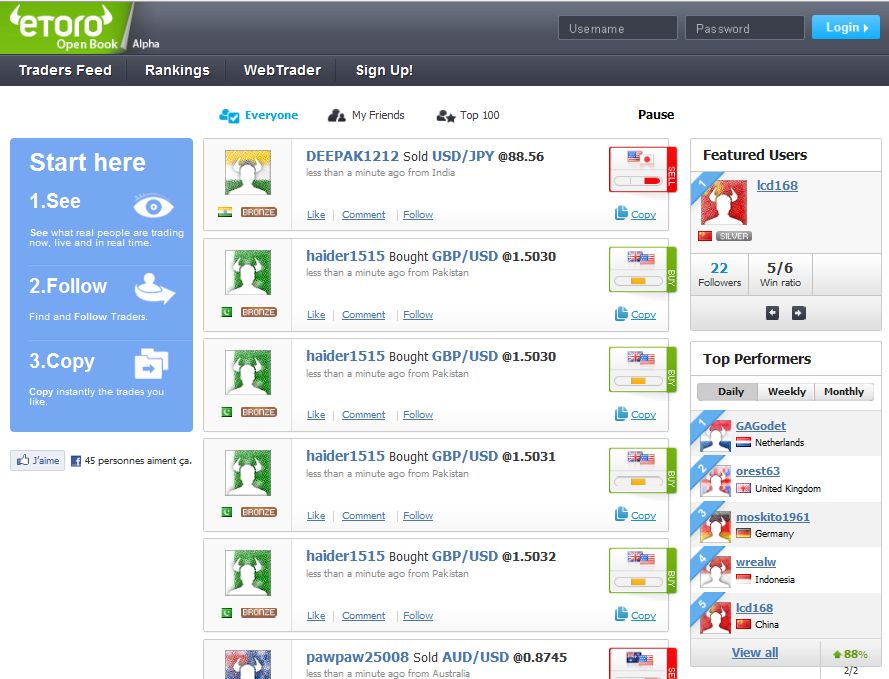Click View all top performers link
Screen dimensions: 889x679
click(755, 653)
